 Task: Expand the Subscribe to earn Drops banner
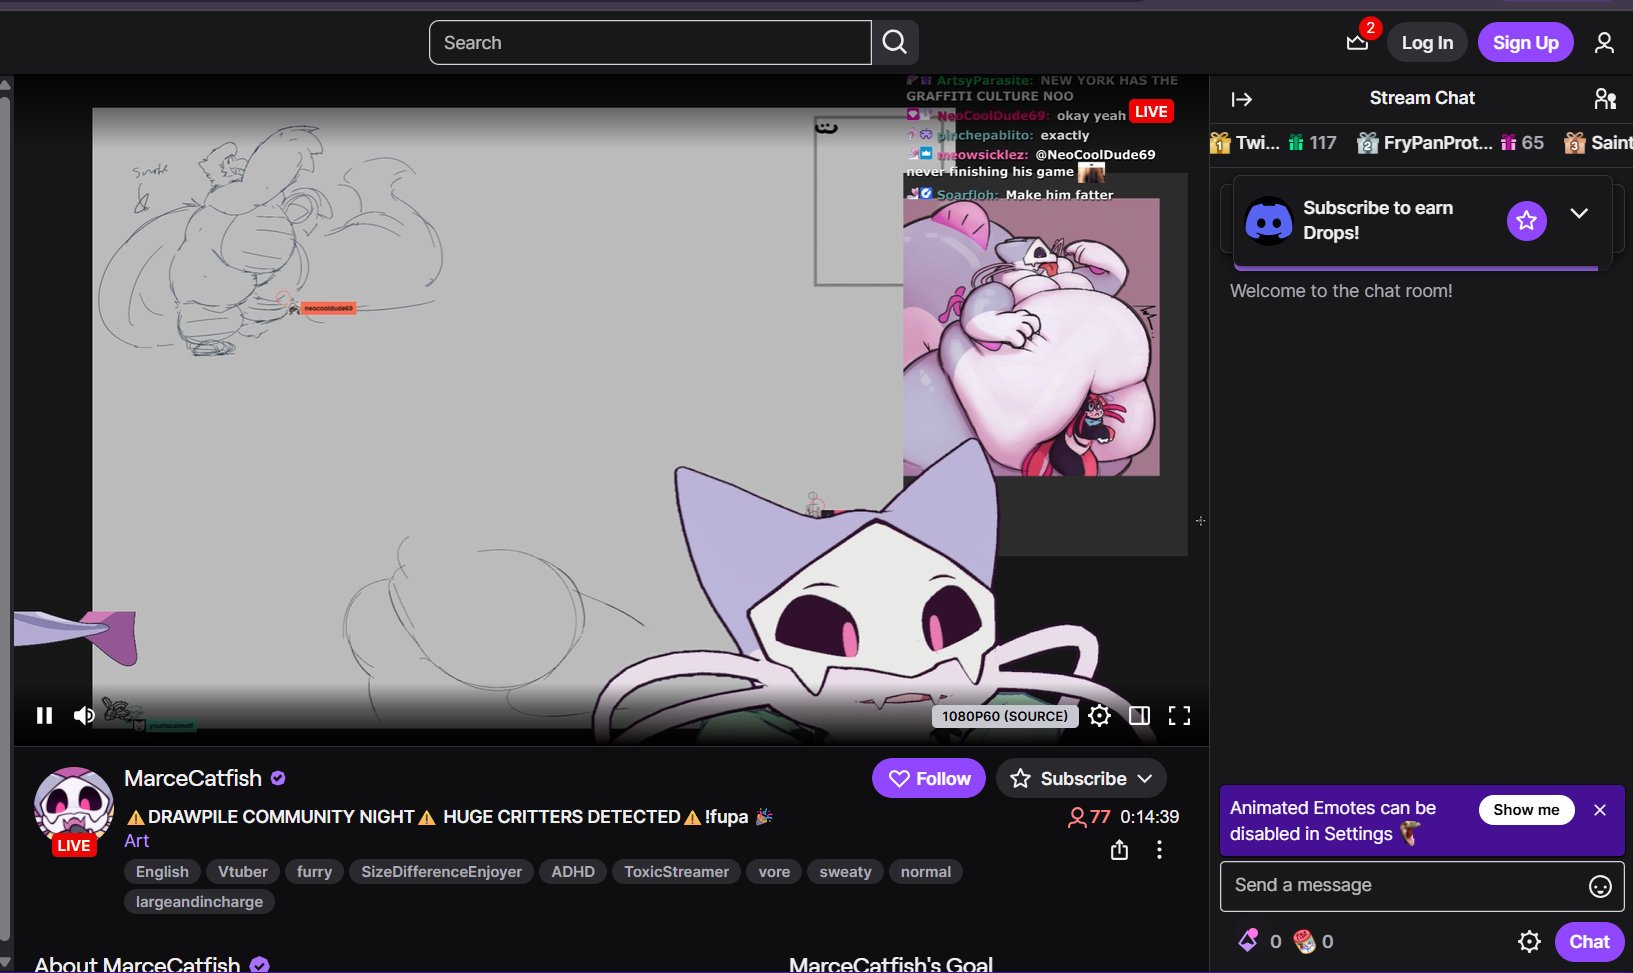click(1579, 214)
